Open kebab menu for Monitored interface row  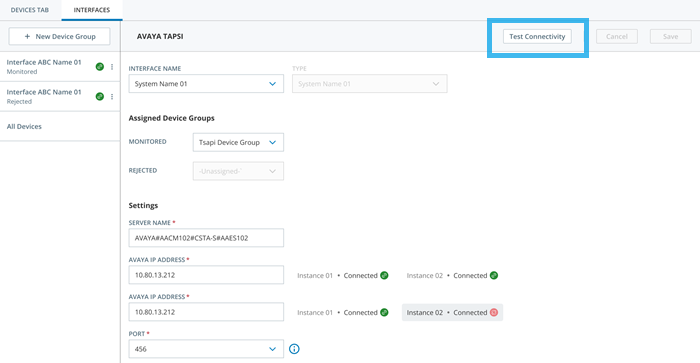[x=112, y=67]
